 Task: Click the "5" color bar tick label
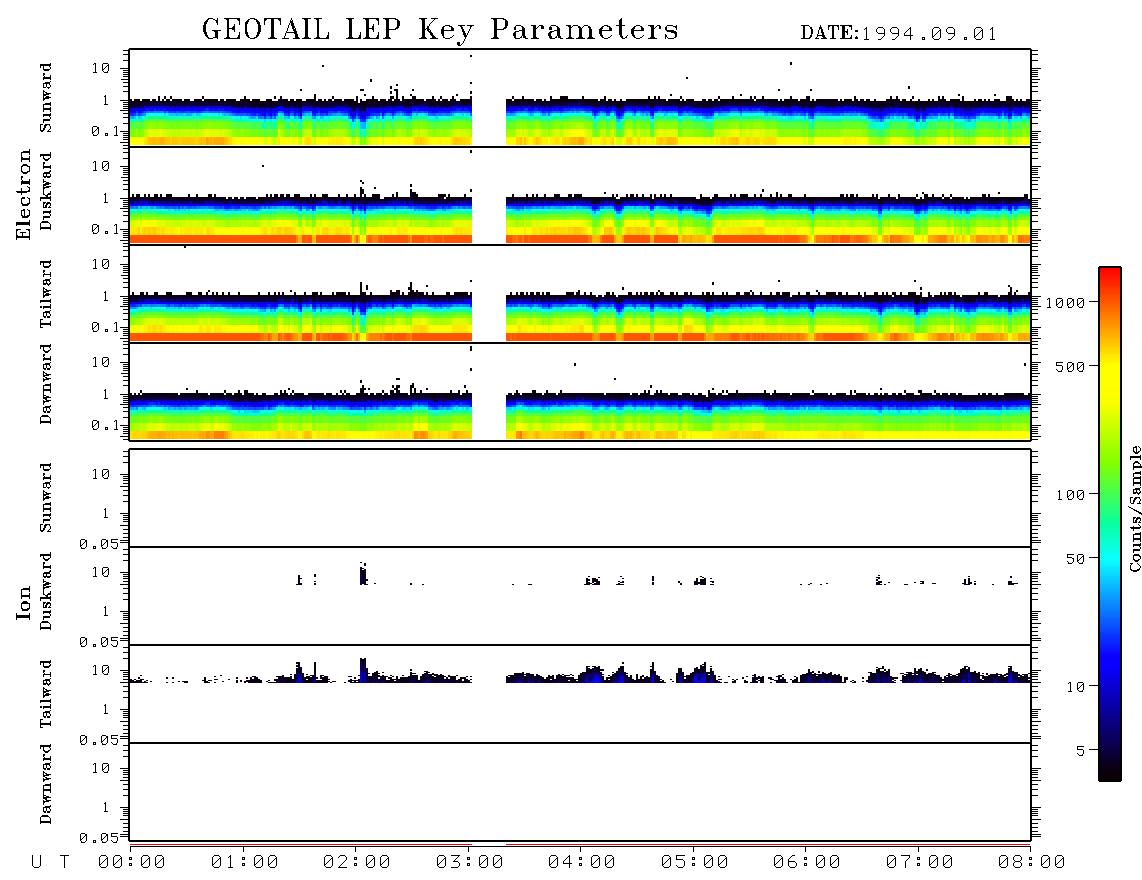[1080, 751]
